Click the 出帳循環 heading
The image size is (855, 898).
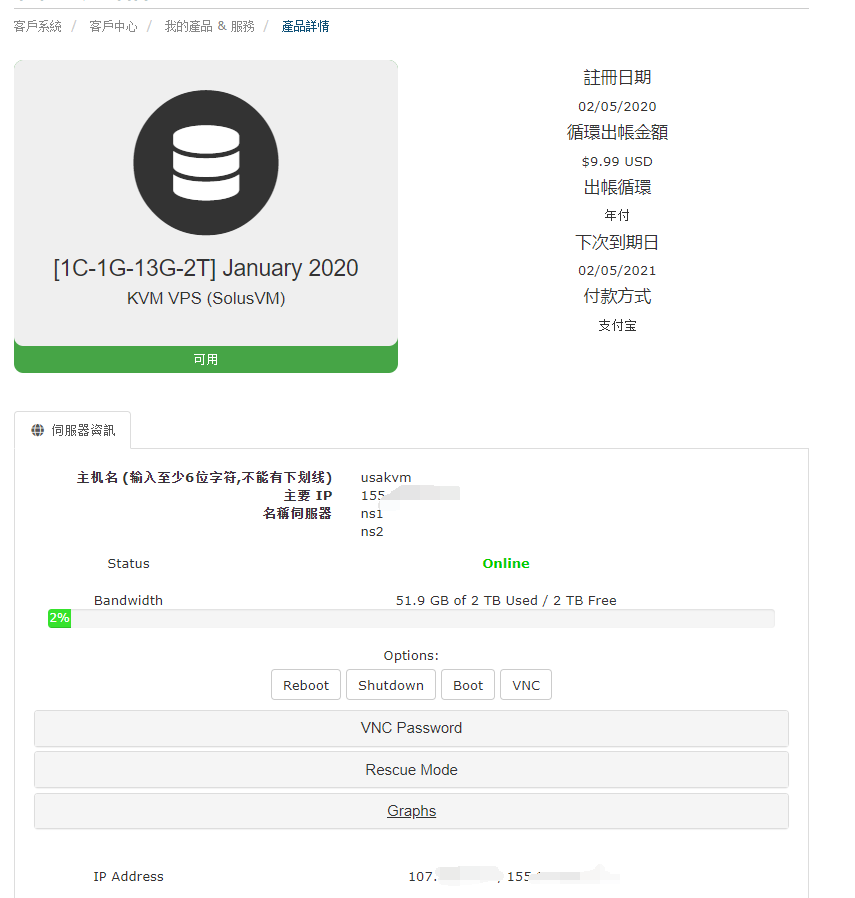coord(617,187)
